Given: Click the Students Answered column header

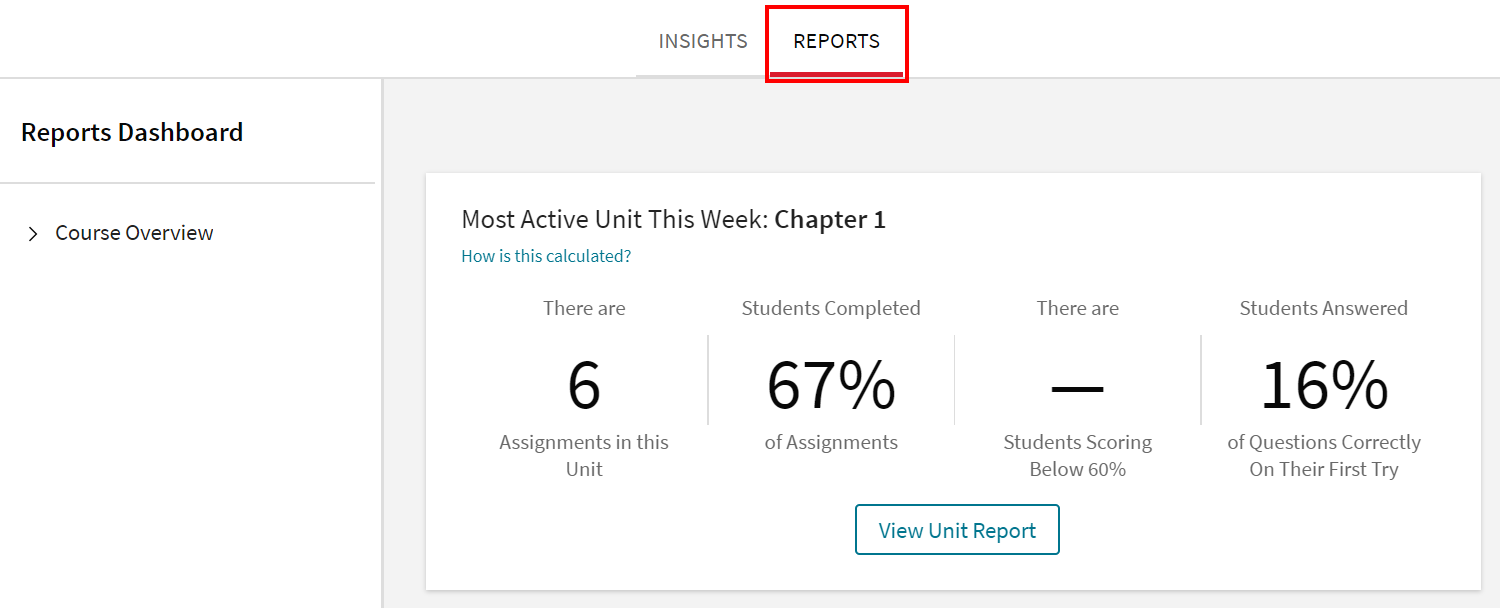Looking at the screenshot, I should point(1323,308).
